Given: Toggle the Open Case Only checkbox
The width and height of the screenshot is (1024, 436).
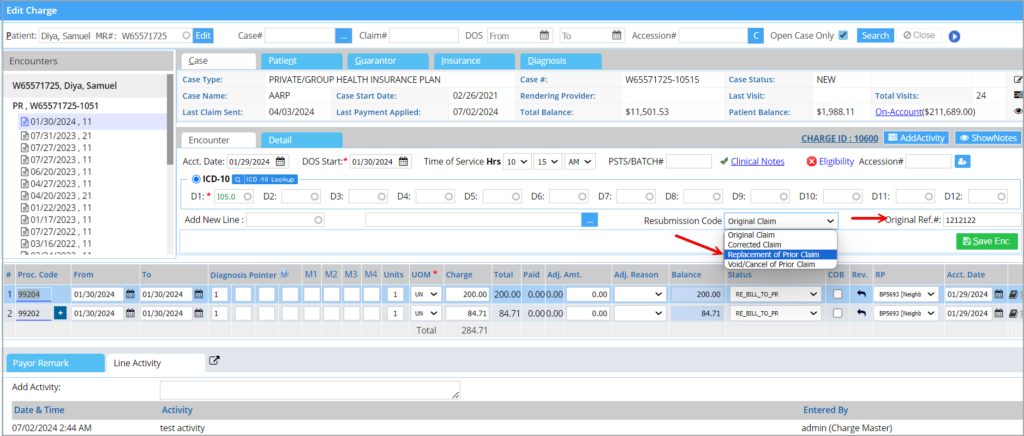Looking at the screenshot, I should [x=843, y=35].
